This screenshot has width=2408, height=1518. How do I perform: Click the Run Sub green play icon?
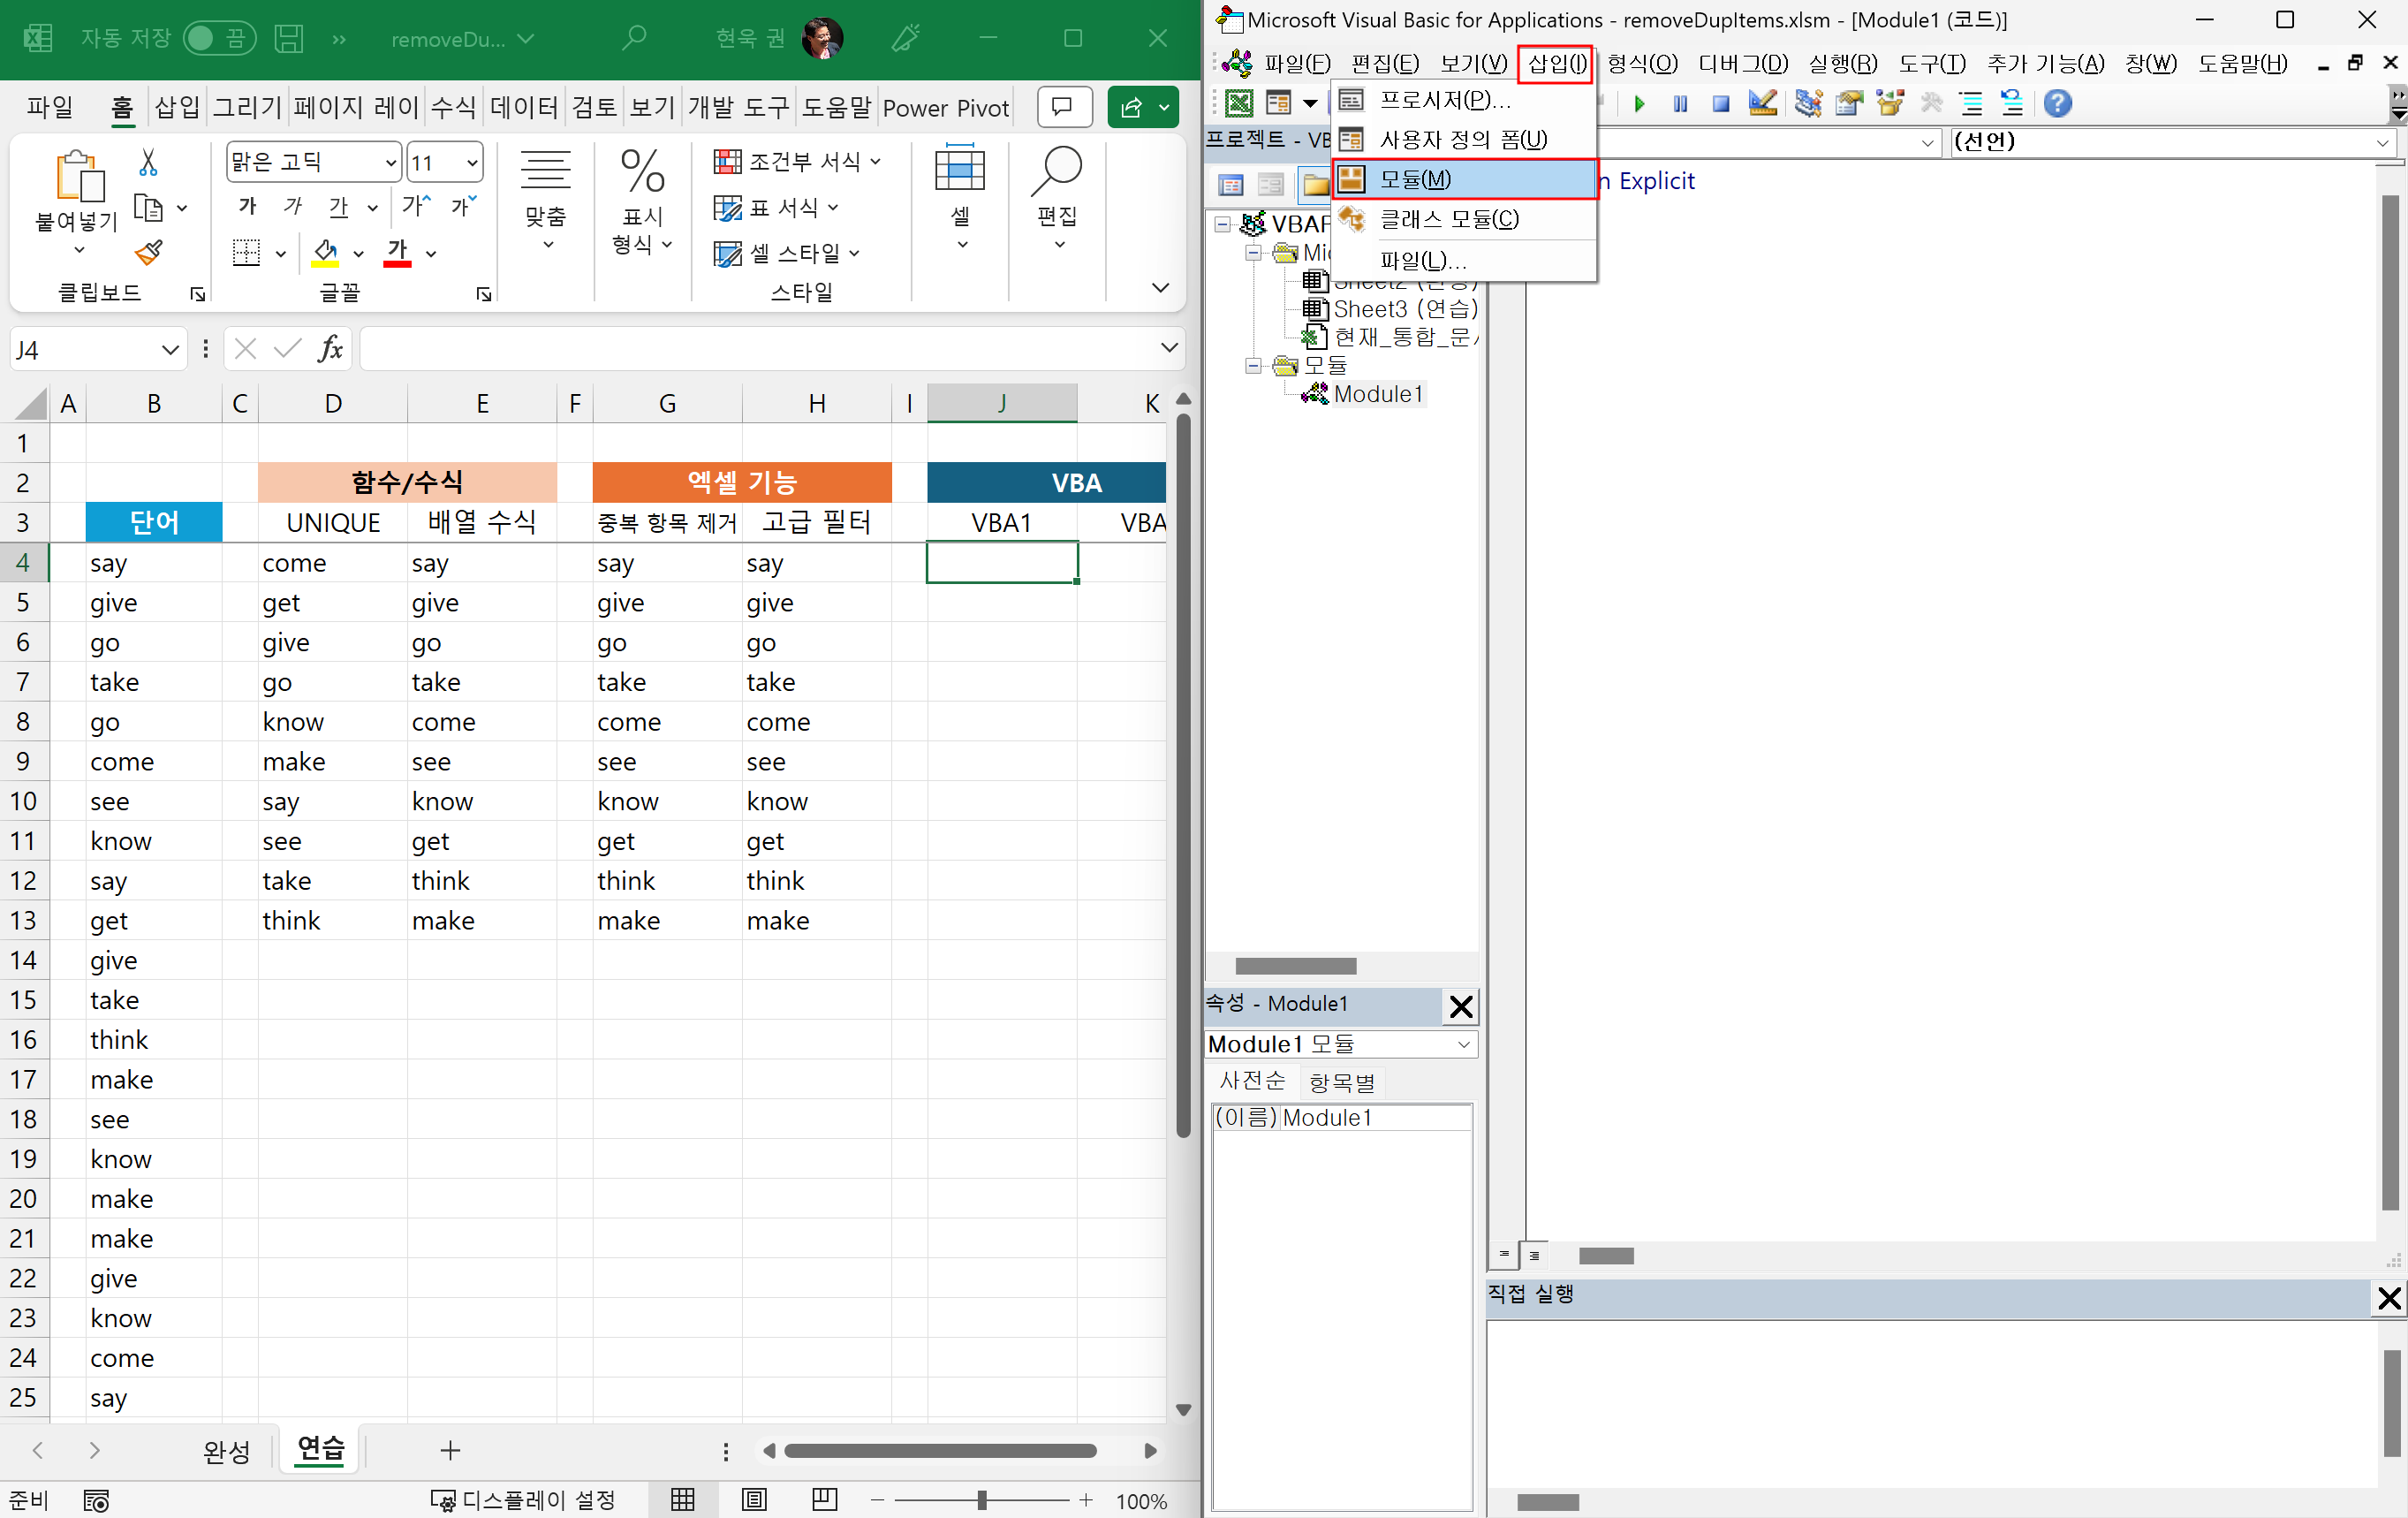click(x=1639, y=103)
